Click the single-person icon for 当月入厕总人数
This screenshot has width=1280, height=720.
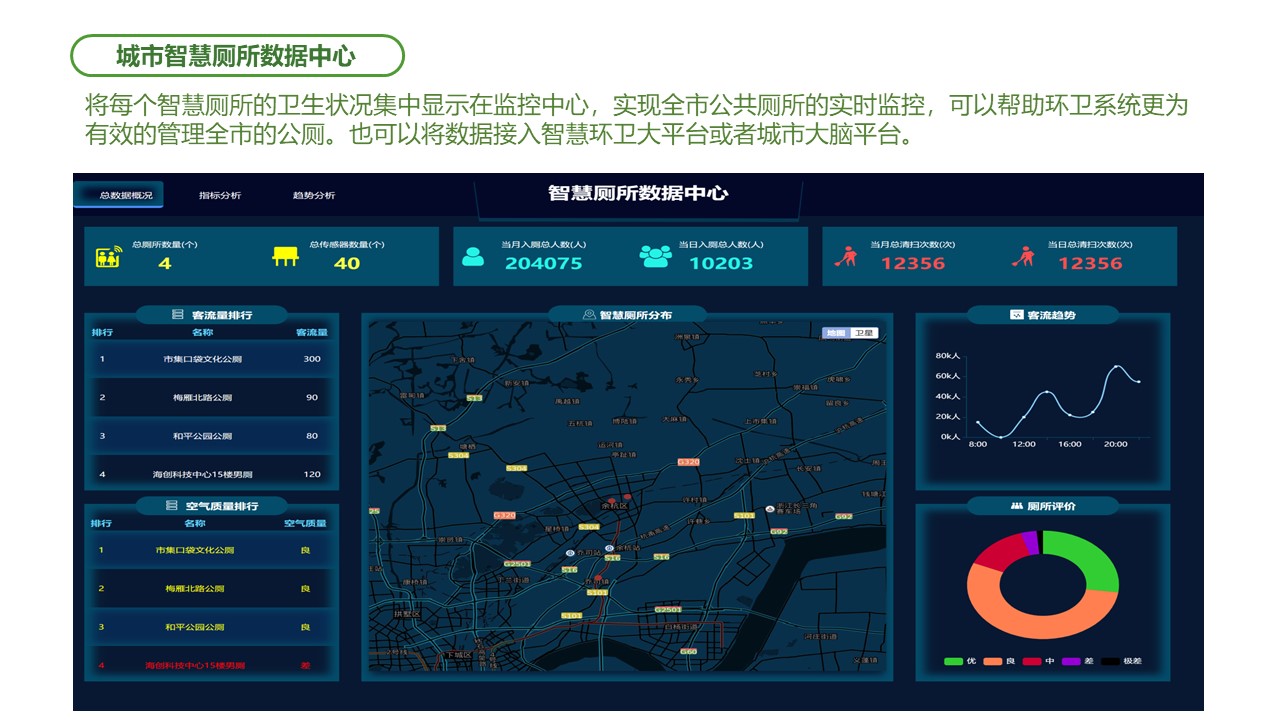click(473, 256)
